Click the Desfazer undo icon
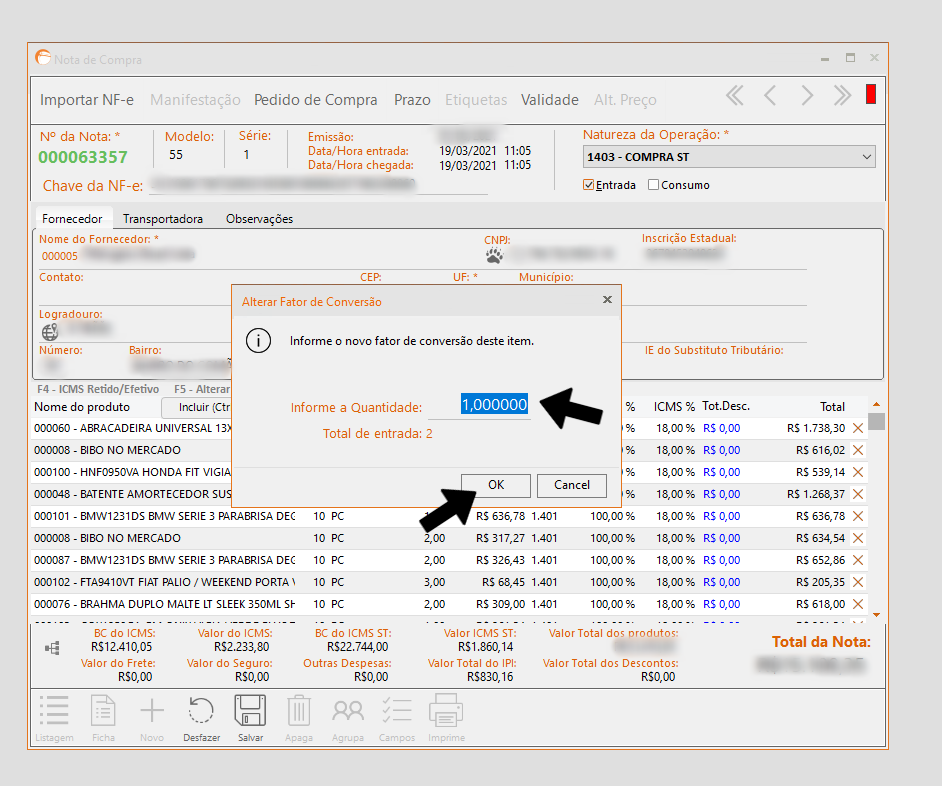Viewport: 942px width, 786px height. [x=201, y=710]
